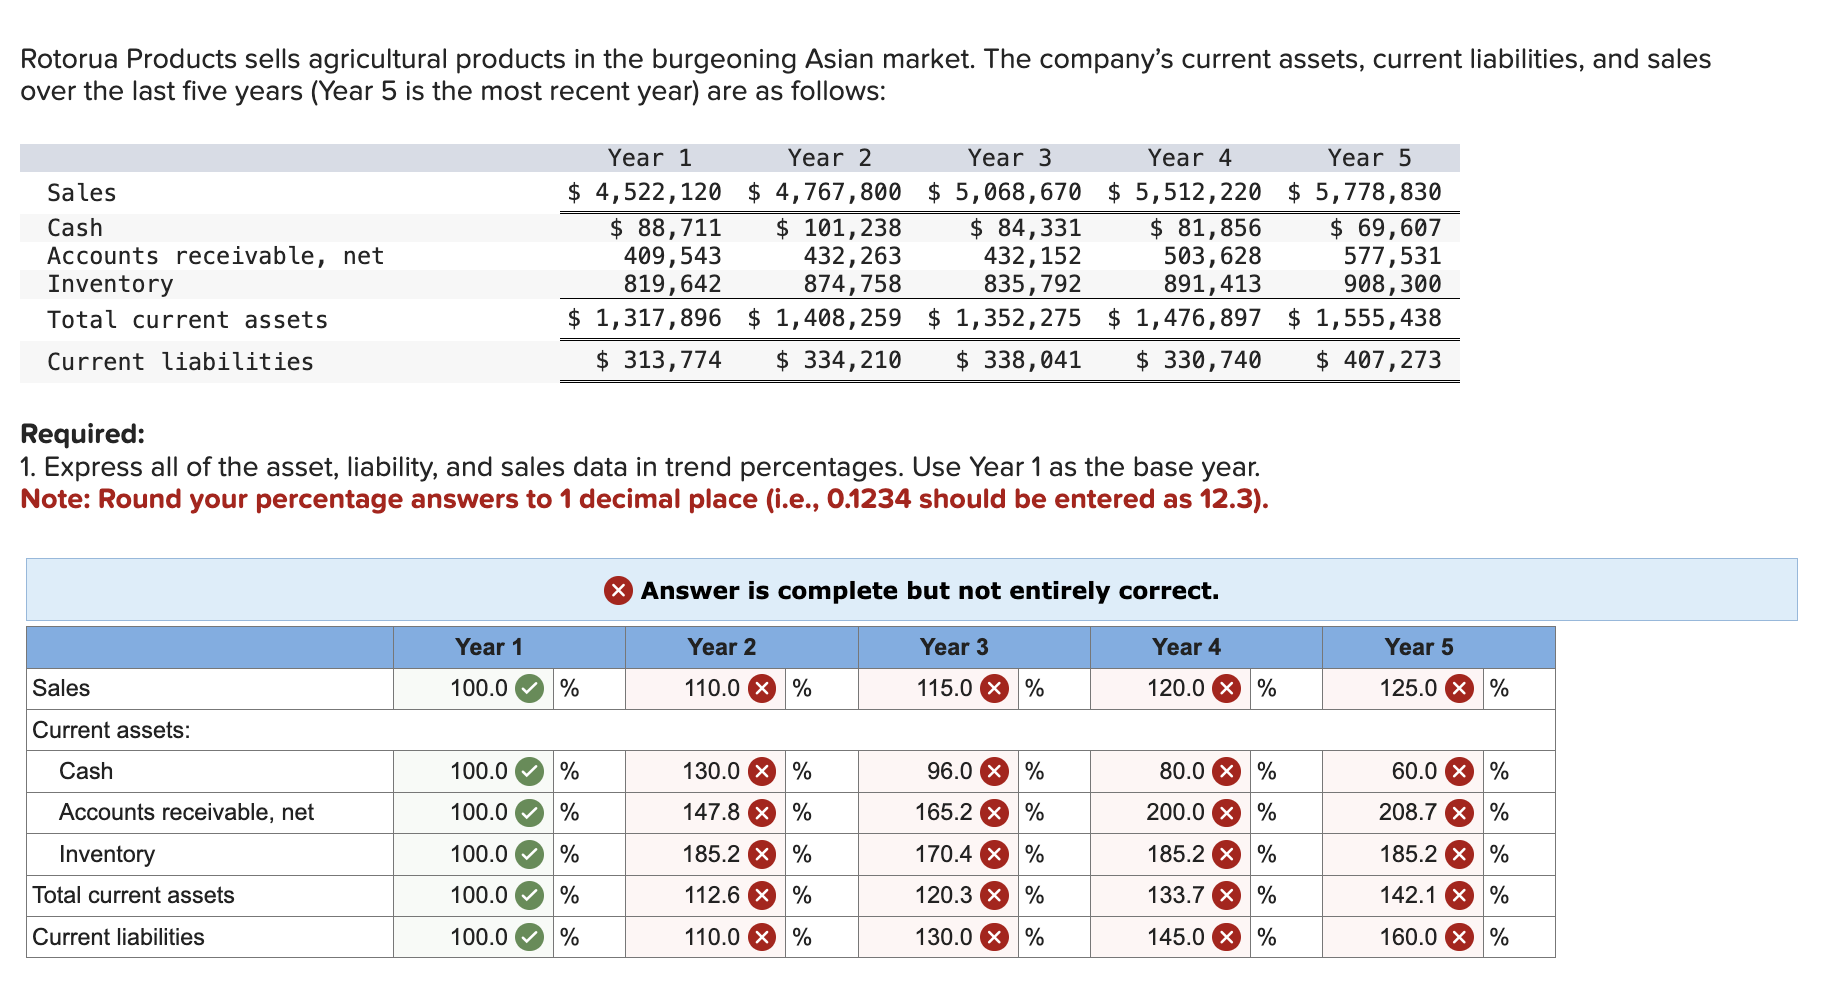The width and height of the screenshot is (1838, 996).
Task: Click the red X beside Current liabilities 160.0
Action: point(1459,938)
